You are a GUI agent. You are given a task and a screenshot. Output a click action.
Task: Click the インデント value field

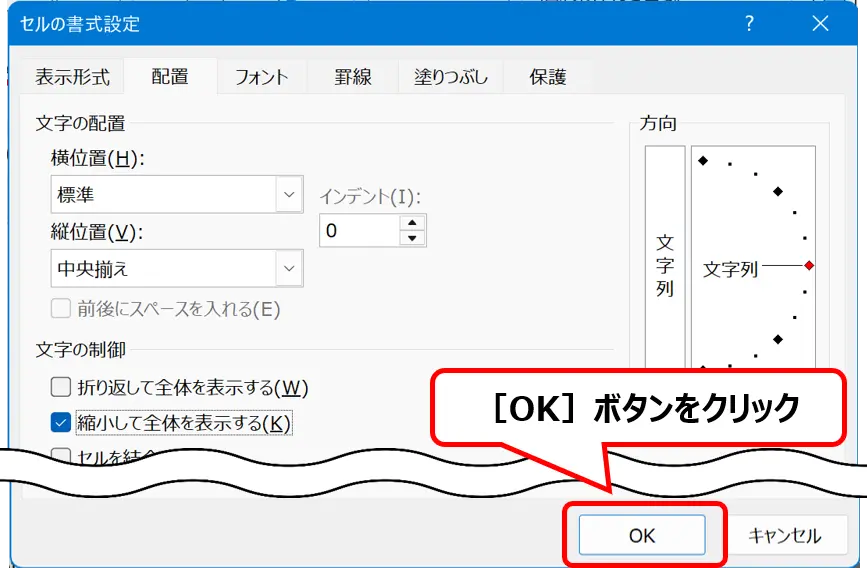pos(359,231)
